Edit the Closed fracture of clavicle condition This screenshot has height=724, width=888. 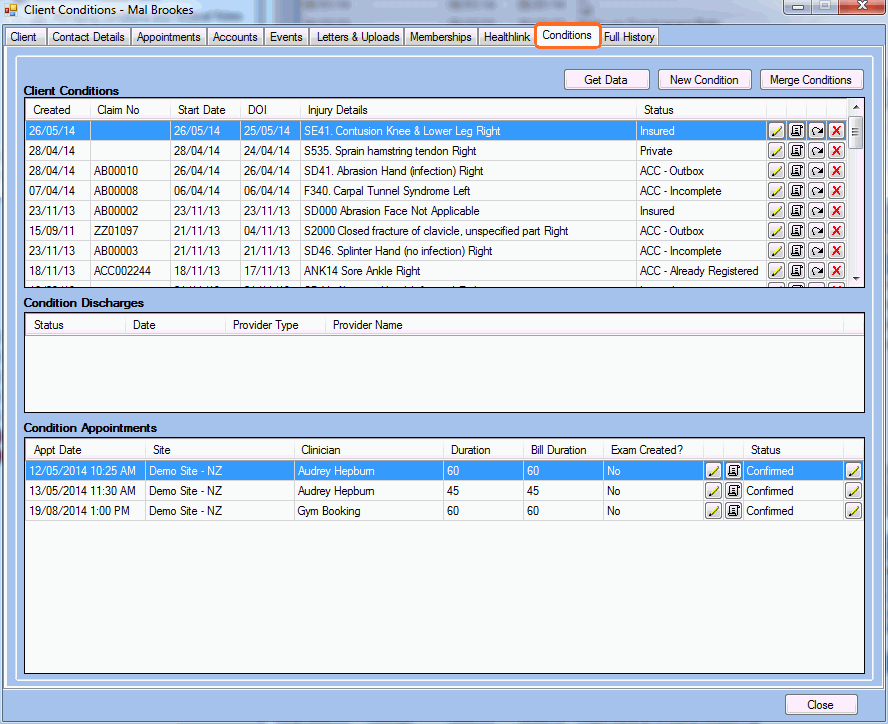pyautogui.click(x=776, y=231)
